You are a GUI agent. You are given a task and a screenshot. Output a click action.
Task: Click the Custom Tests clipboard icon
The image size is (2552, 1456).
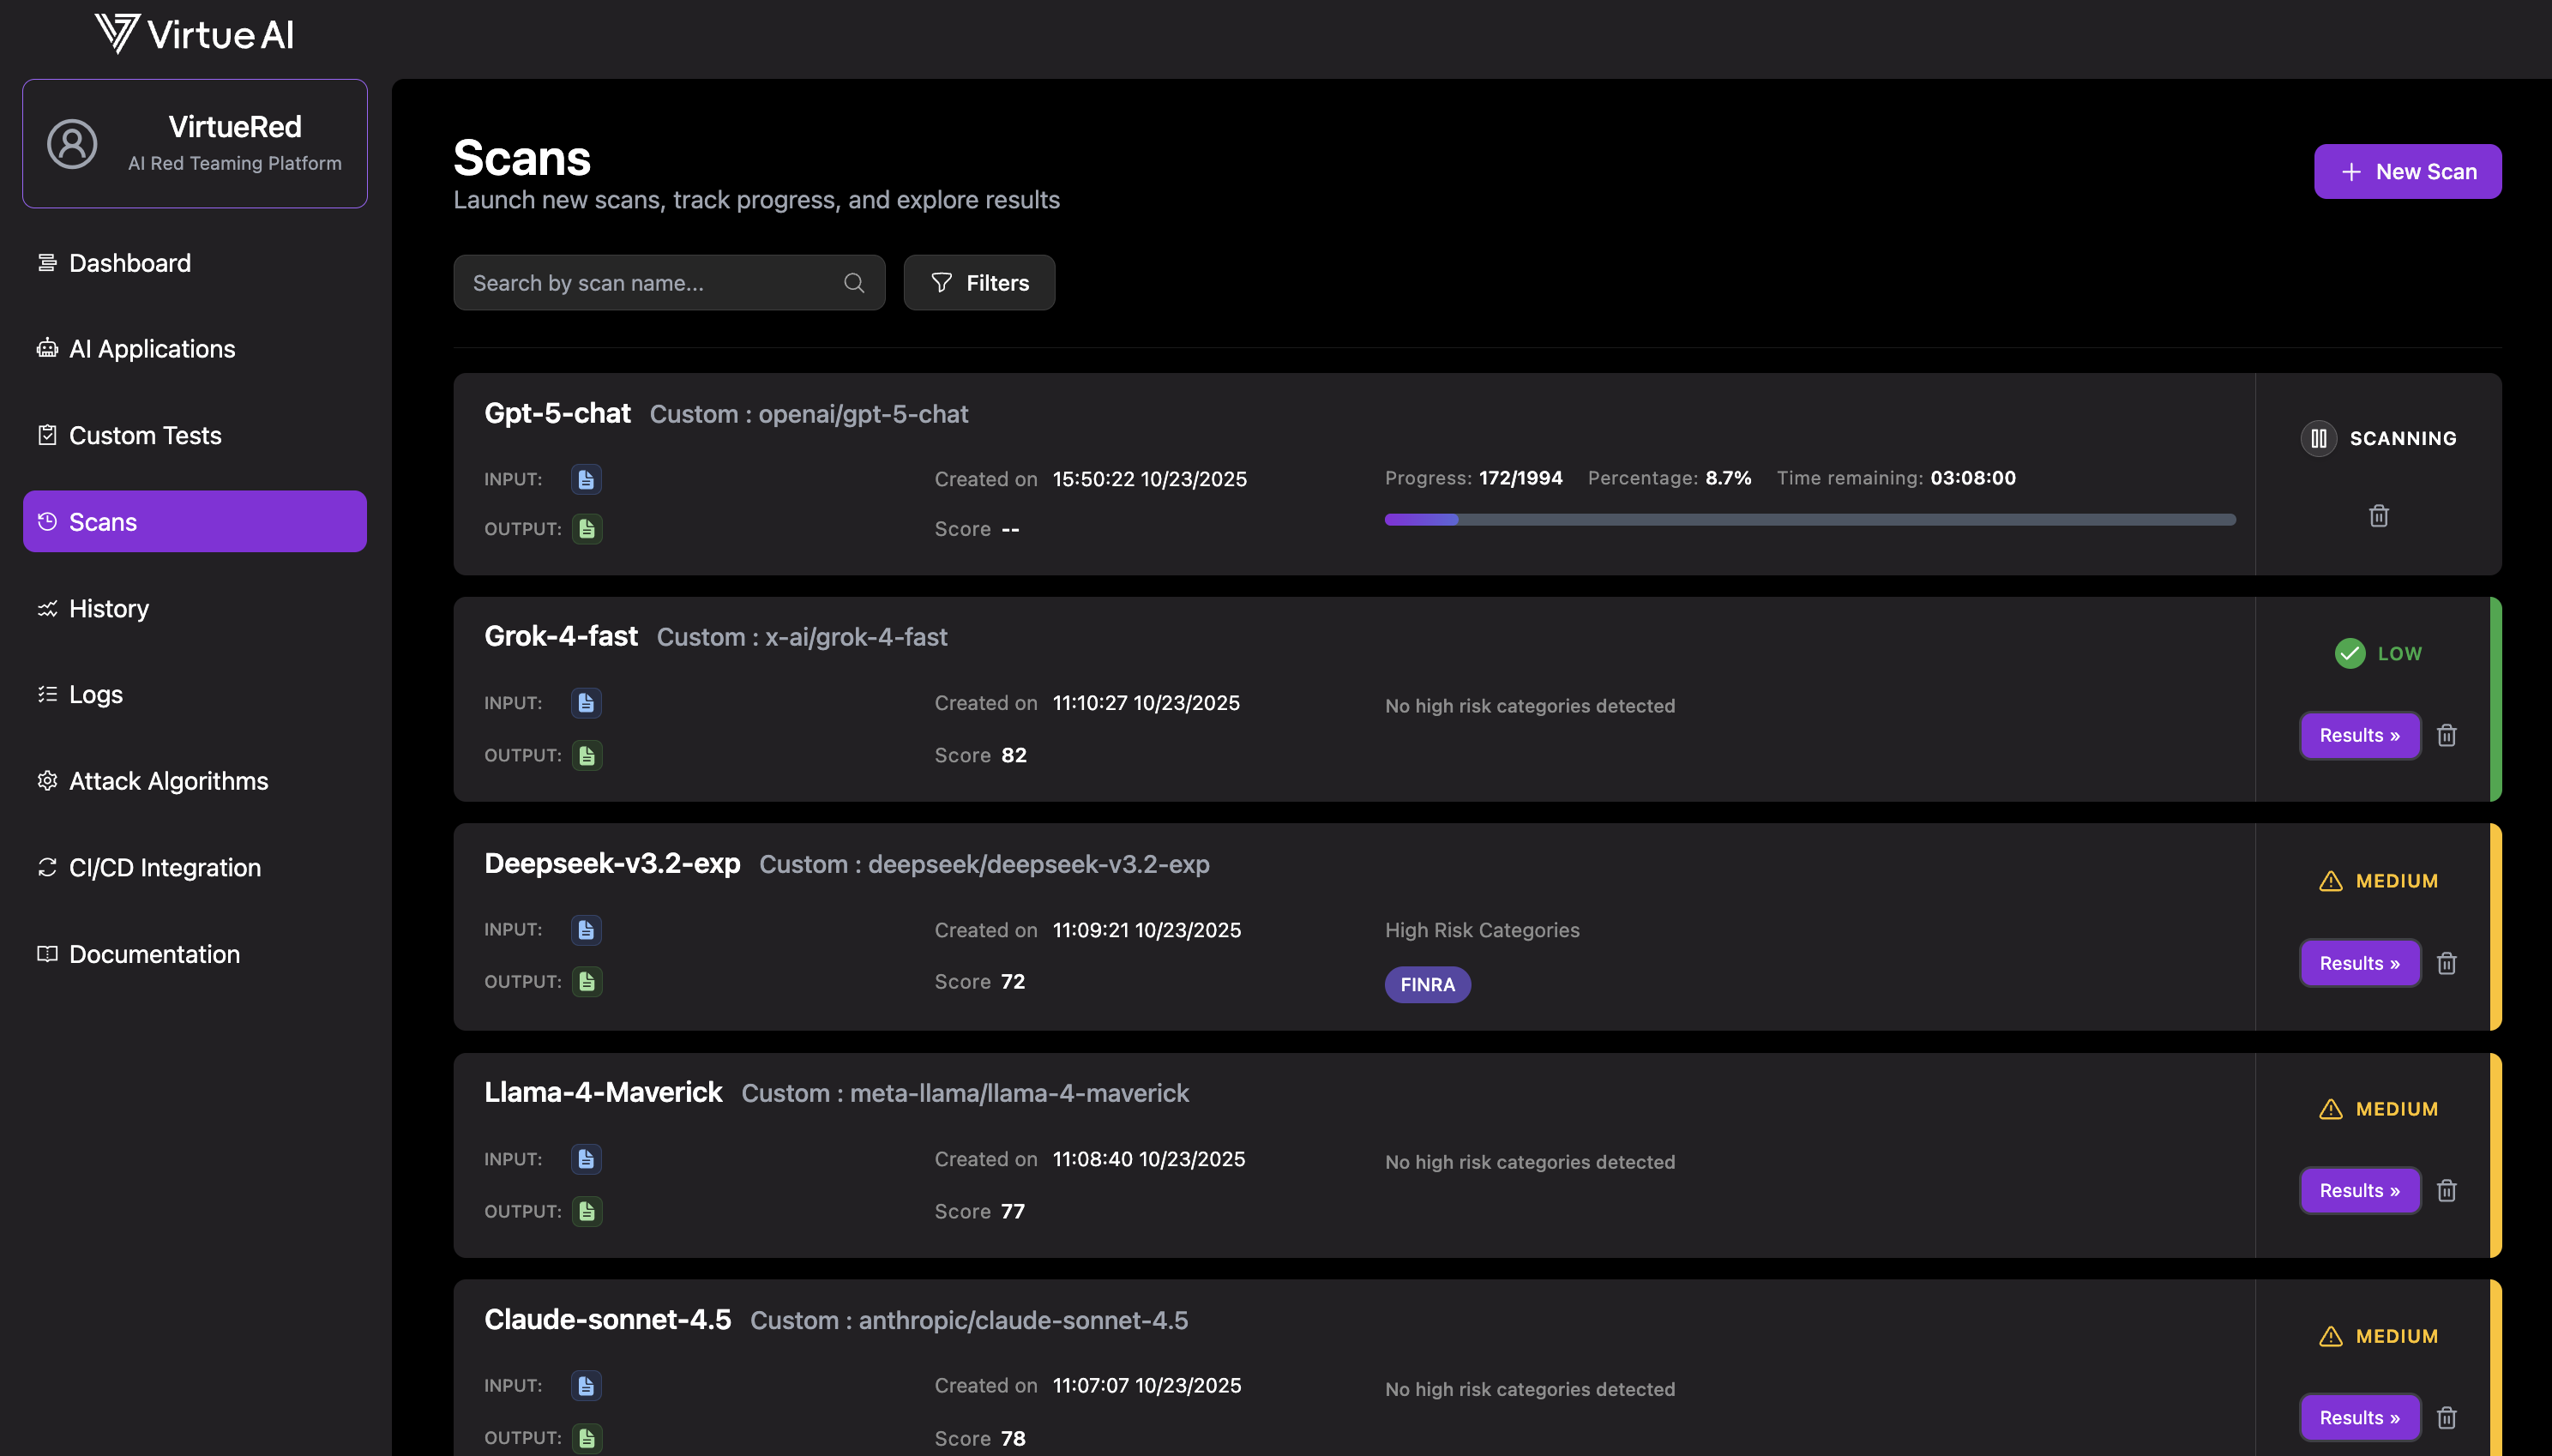[x=47, y=434]
